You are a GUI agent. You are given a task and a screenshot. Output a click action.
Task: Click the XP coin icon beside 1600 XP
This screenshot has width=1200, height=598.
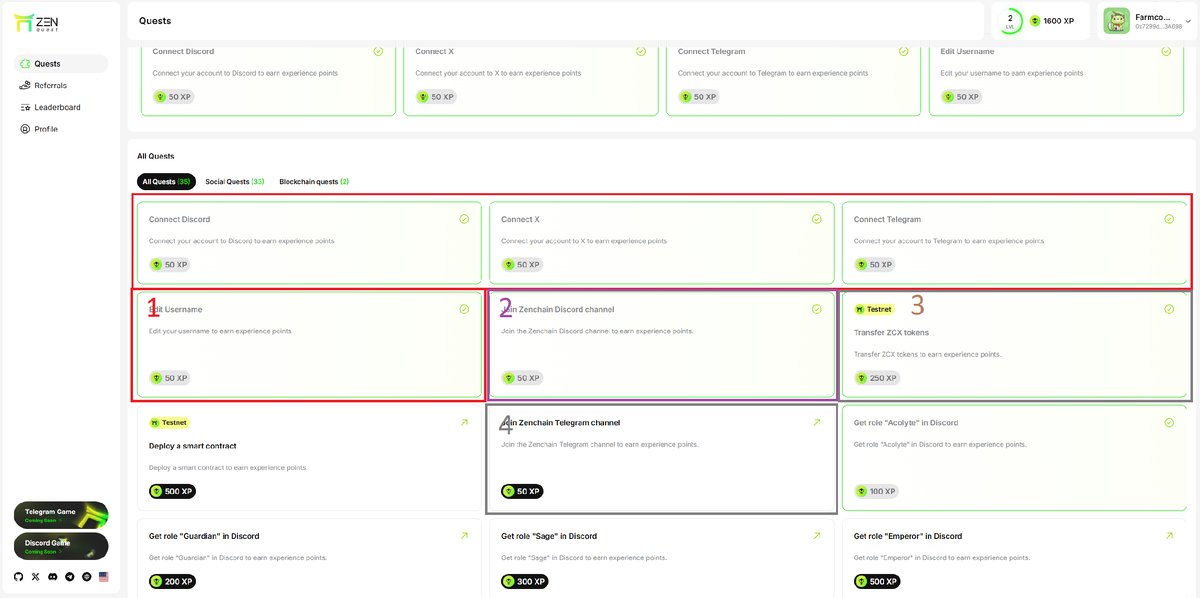click(x=1035, y=21)
